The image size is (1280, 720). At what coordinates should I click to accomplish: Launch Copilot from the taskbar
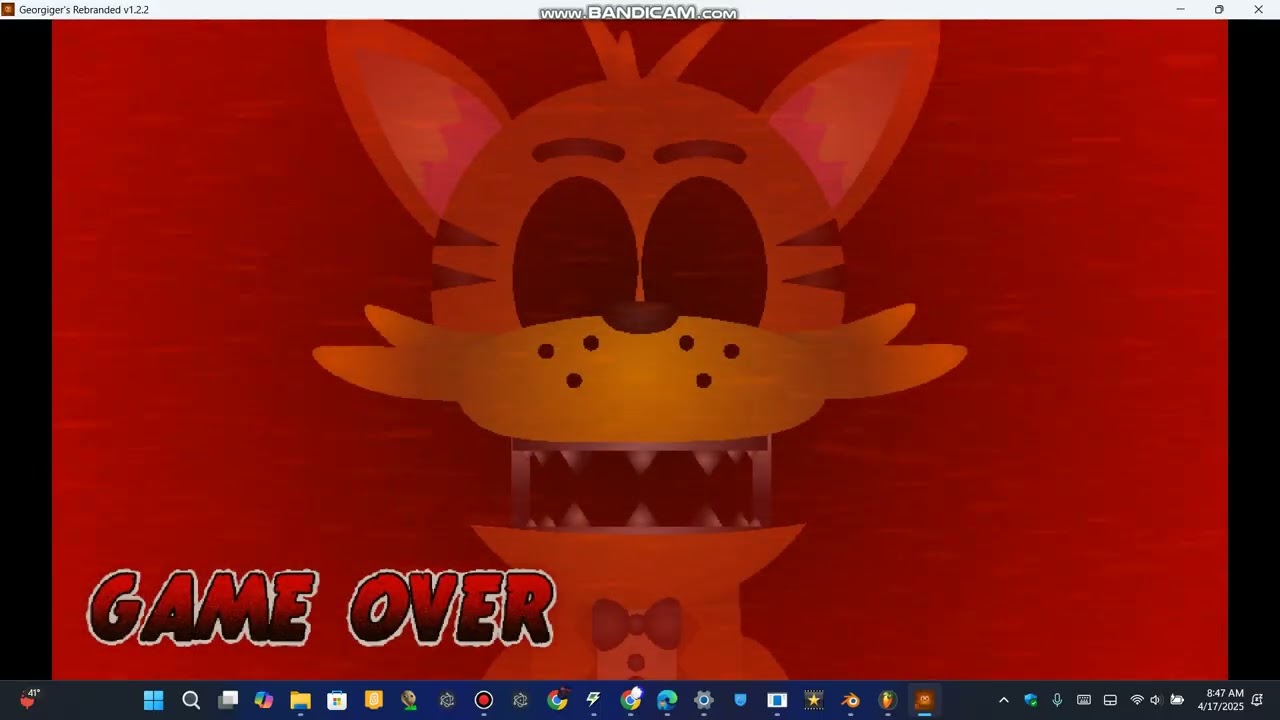[x=264, y=700]
